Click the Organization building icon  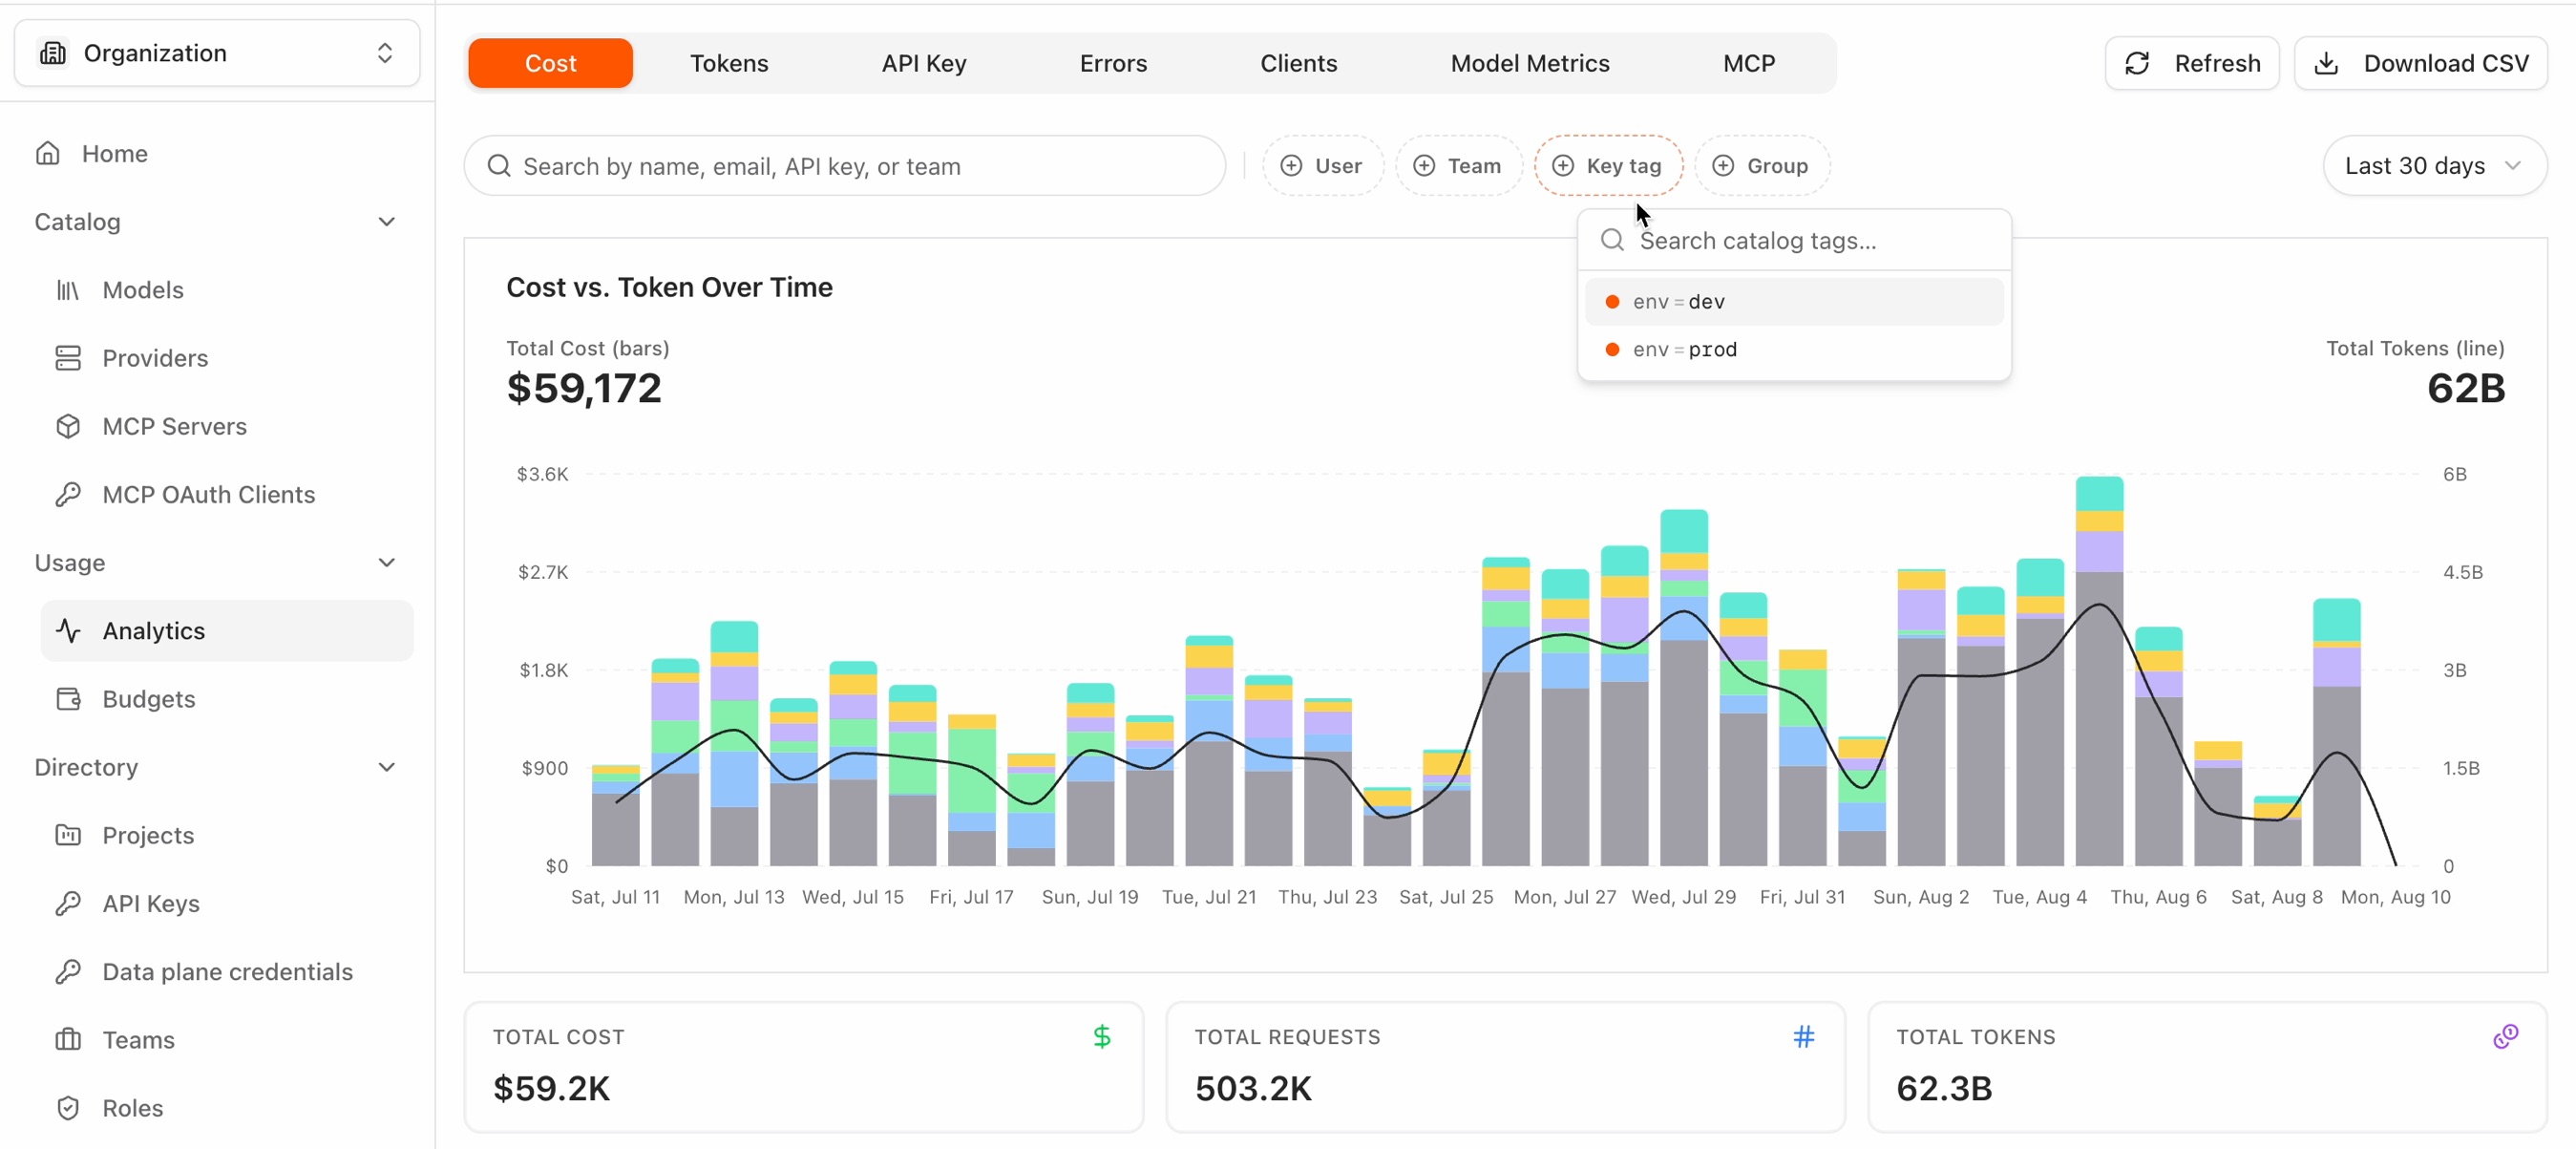coord(53,53)
